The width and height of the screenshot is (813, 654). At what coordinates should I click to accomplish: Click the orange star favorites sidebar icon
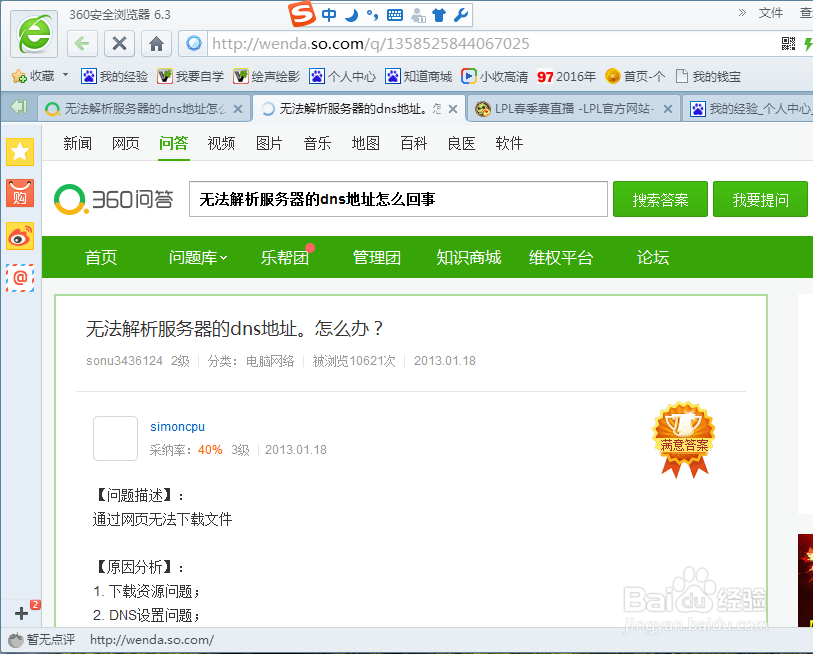[20, 152]
